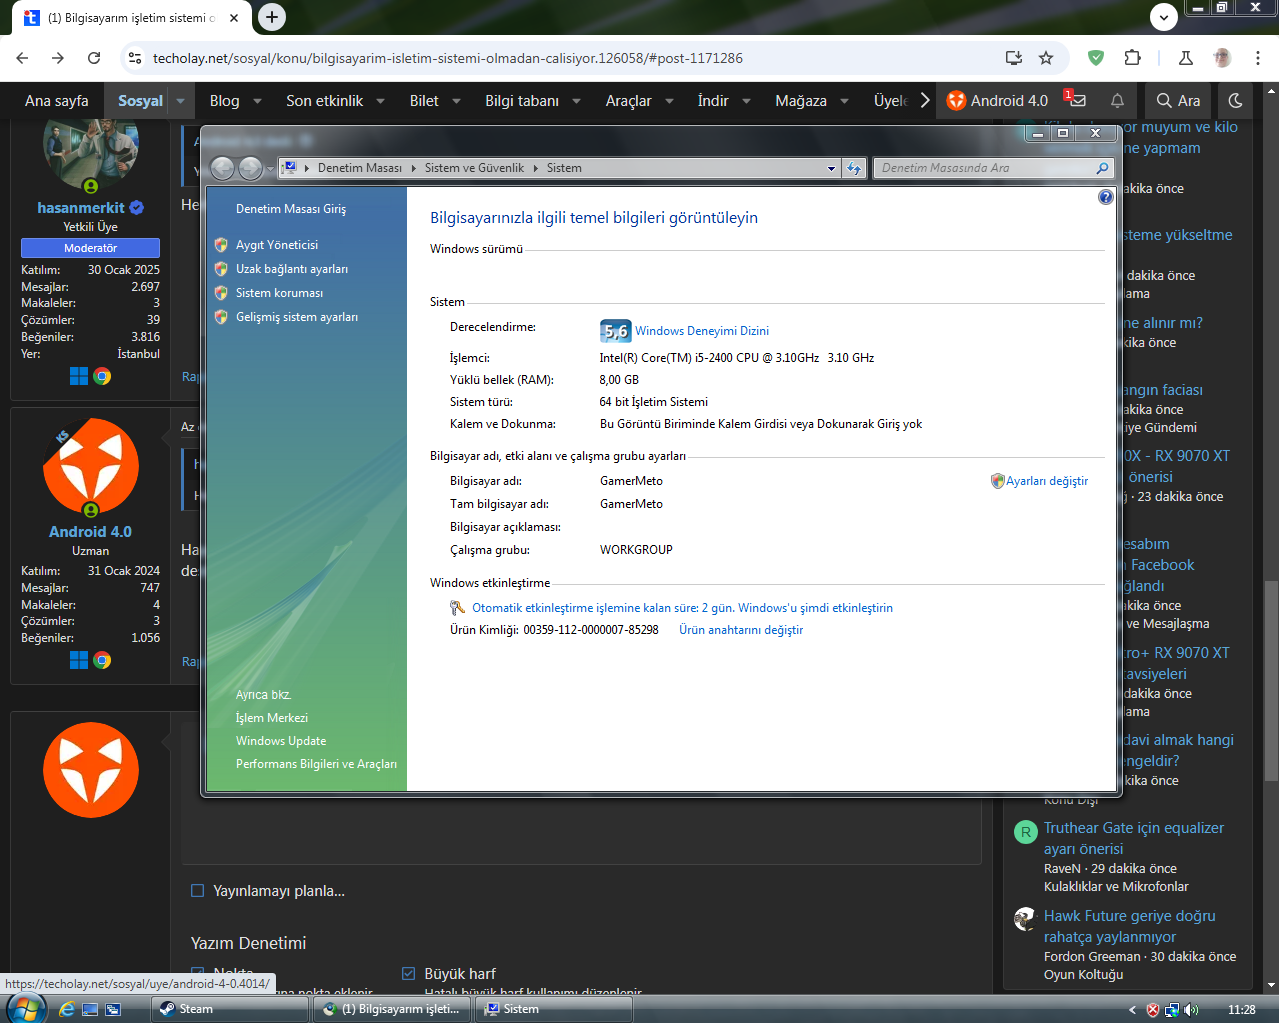Expand İndir dropdown arrow

click(x=746, y=101)
